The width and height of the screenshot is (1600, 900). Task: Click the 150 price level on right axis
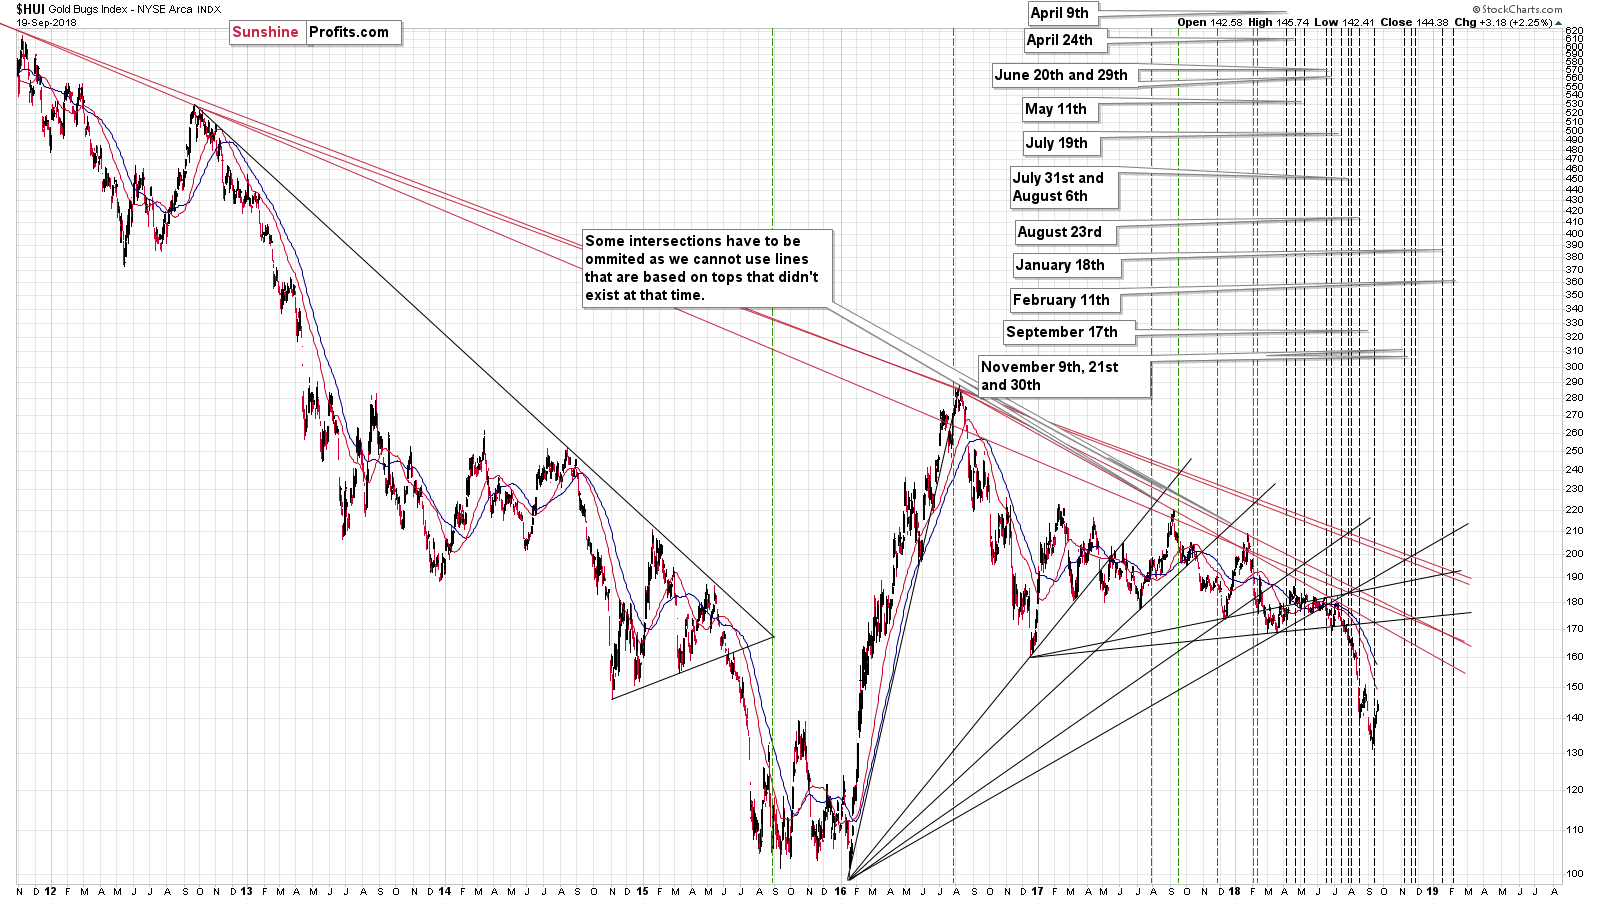coord(1574,687)
